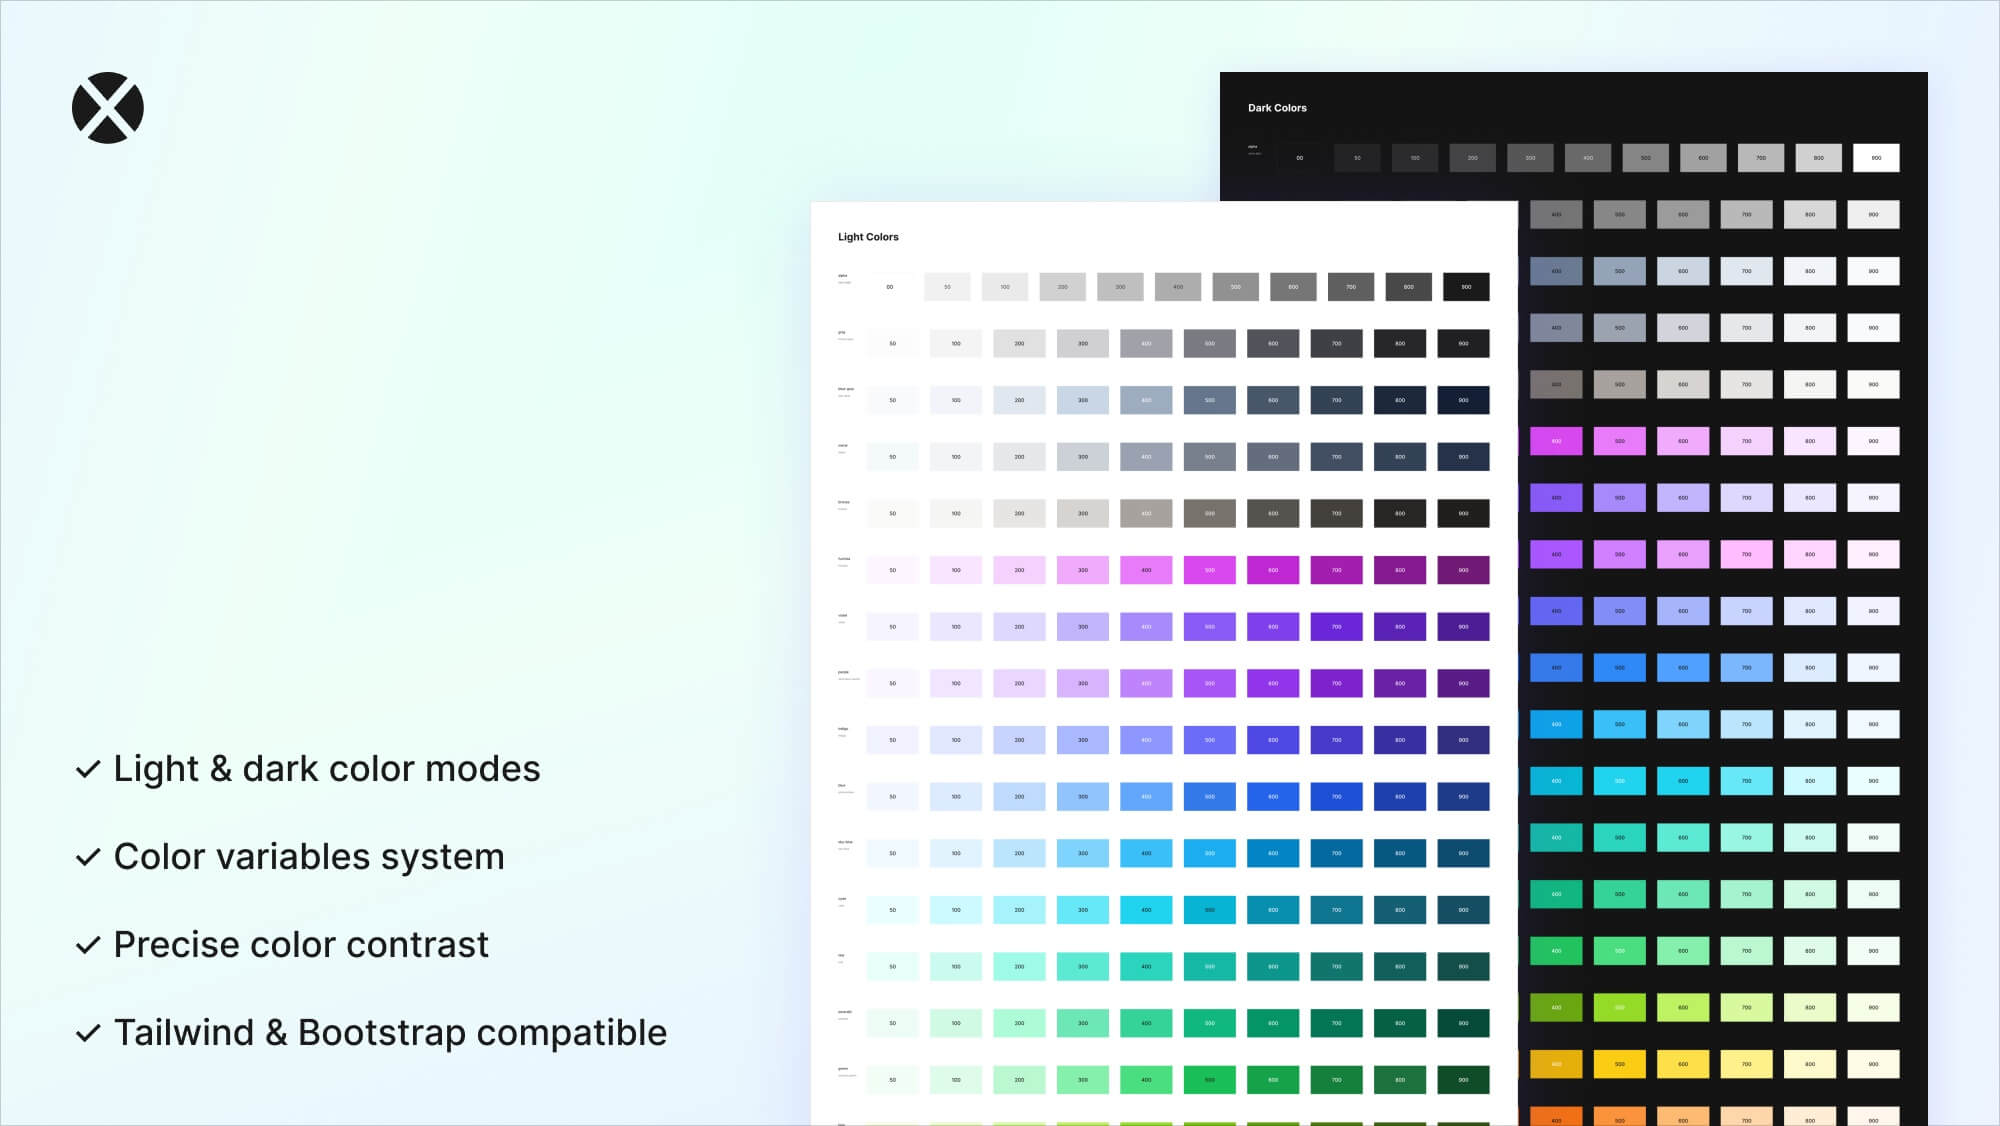Select bronze 500 swatch in Light Colors
The height and width of the screenshot is (1126, 2000).
(1209, 513)
